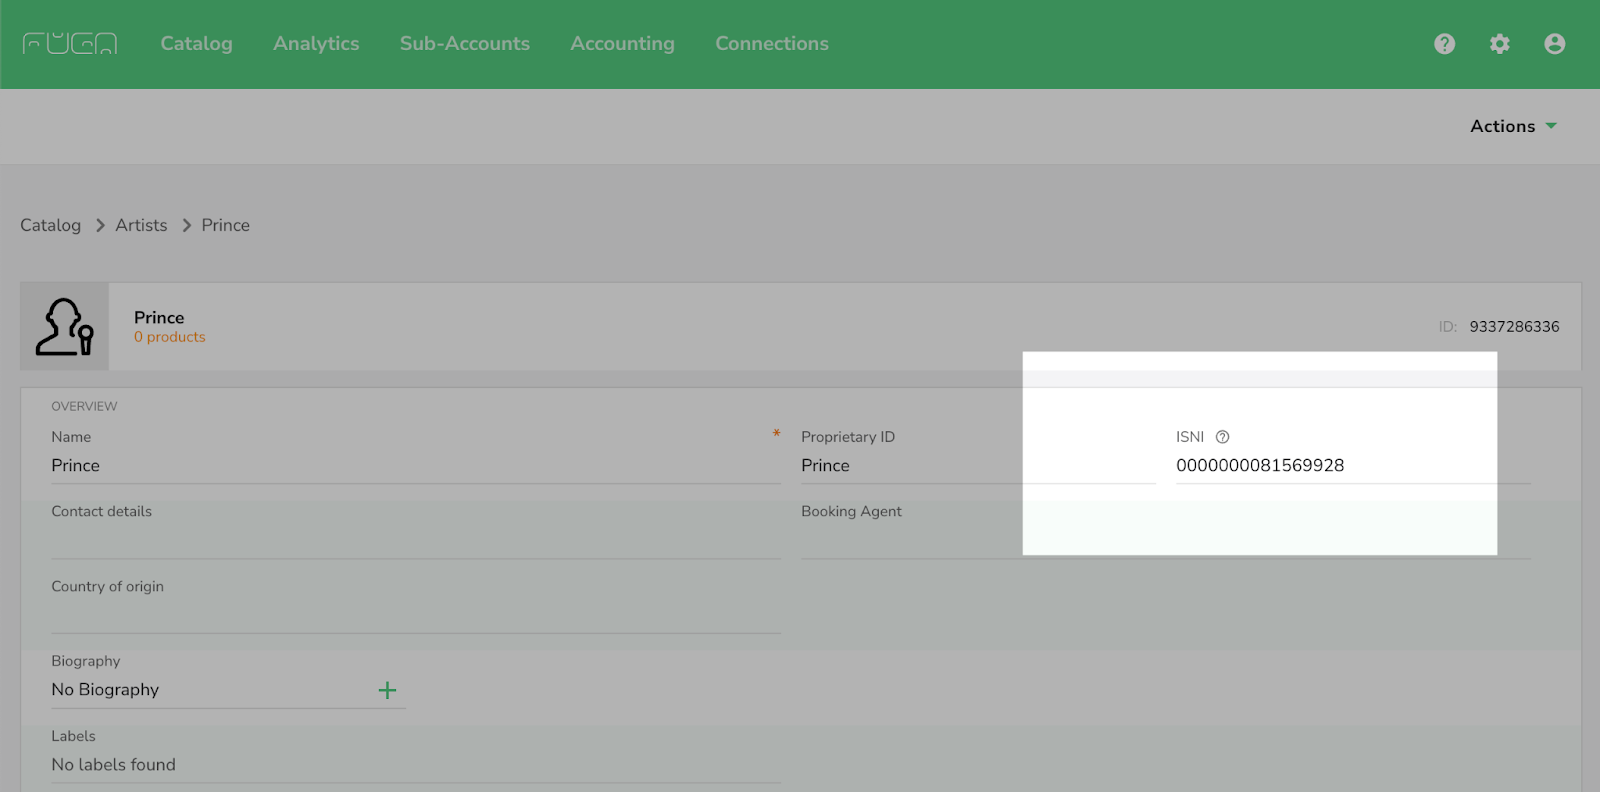Click the Prince breadcrumb item
Screen dimensions: 1600x792
click(225, 225)
